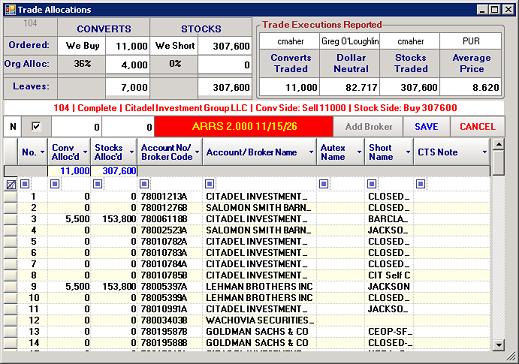Viewport: 519px width, 364px height.
Task: Click filter icon under Account No/Broker Code column
Action: tap(144, 184)
